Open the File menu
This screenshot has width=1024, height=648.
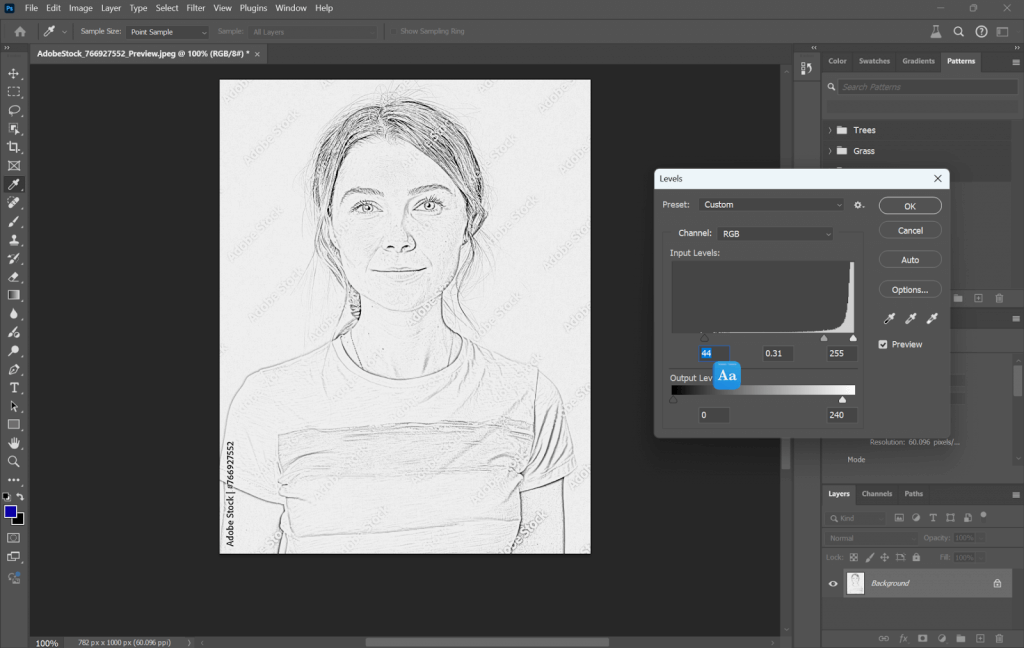point(31,8)
